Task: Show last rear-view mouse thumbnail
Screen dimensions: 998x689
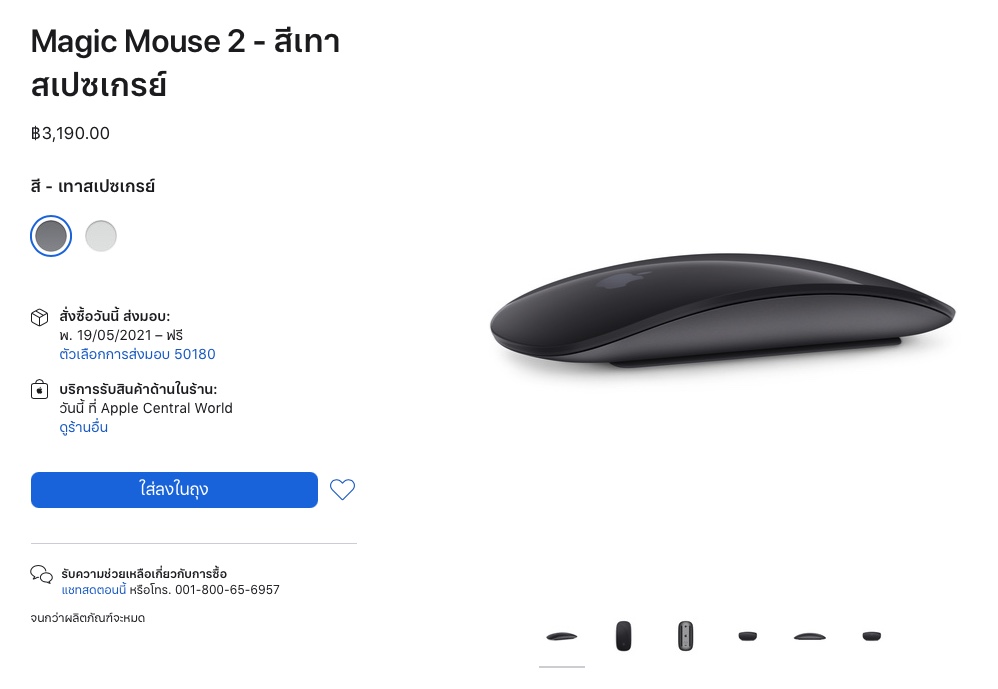Action: 872,636
